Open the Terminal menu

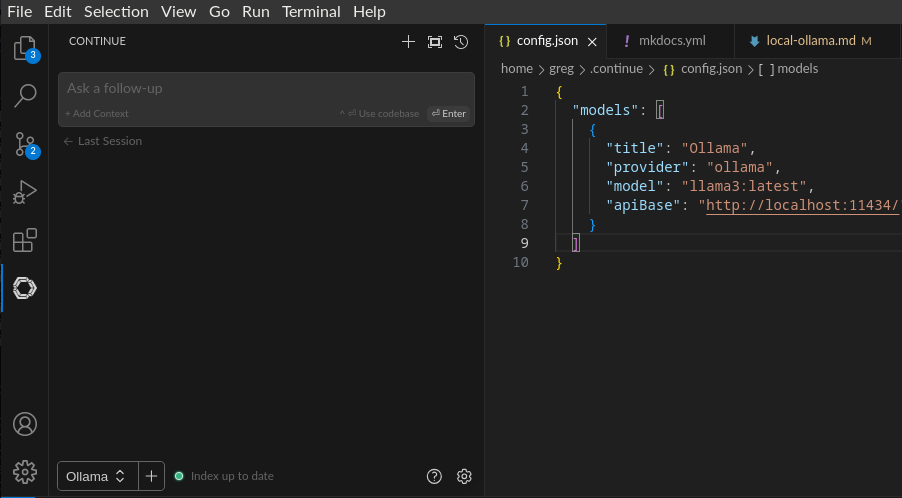coord(311,12)
